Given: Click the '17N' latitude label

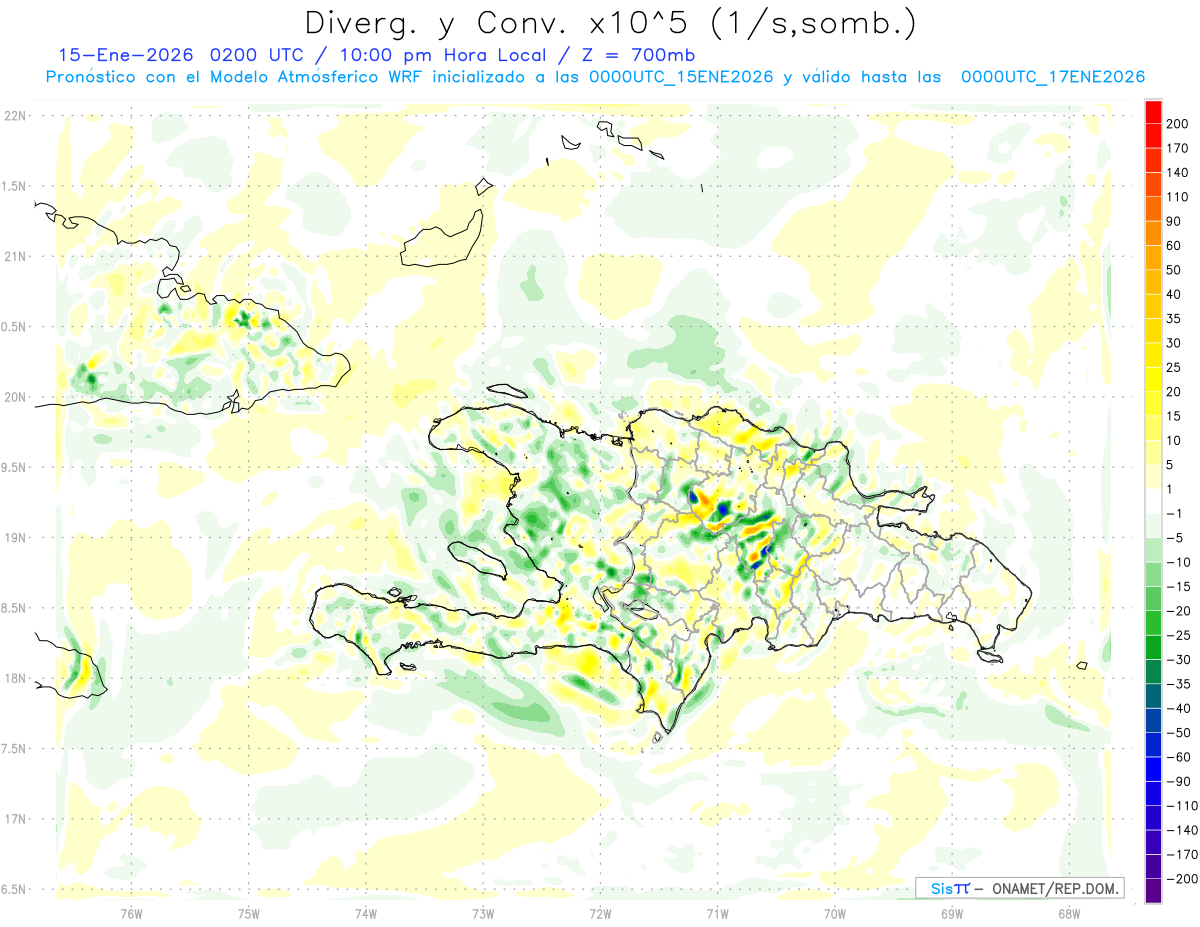Looking at the screenshot, I should click(16, 819).
